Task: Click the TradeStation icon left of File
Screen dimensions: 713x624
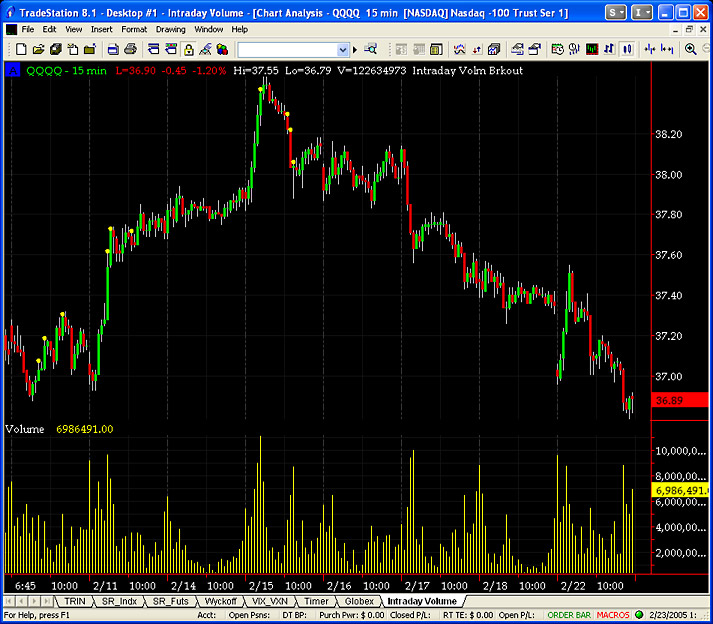Action: 11,30
